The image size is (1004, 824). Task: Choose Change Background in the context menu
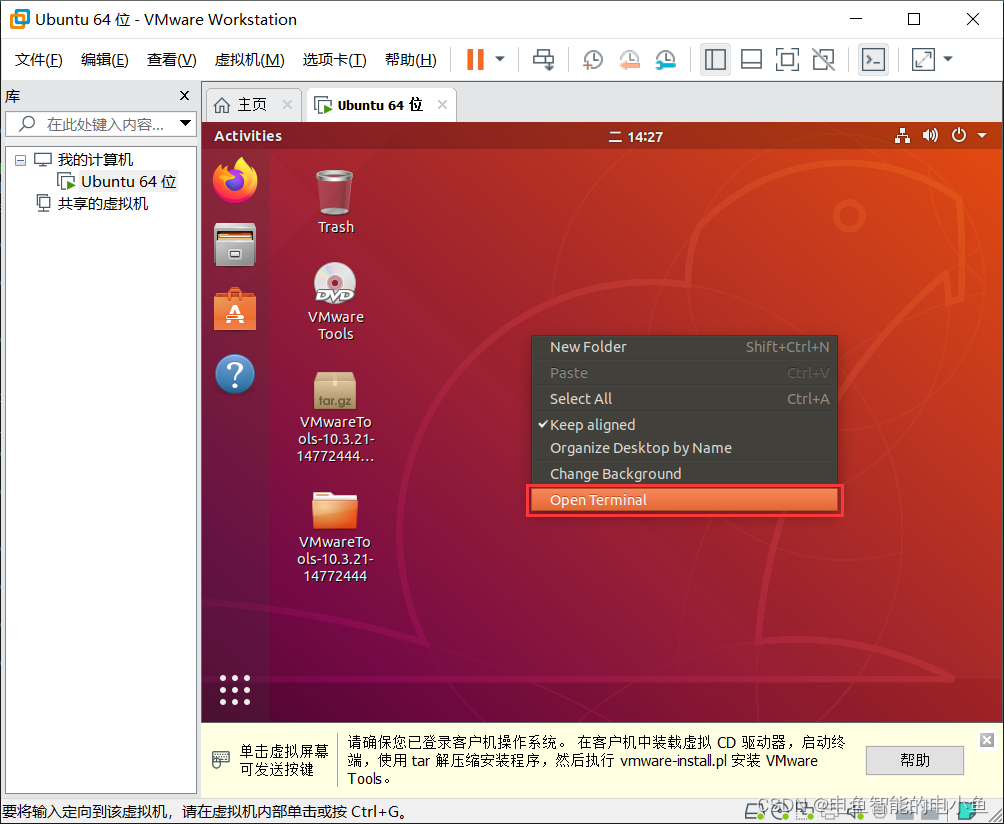click(684, 474)
